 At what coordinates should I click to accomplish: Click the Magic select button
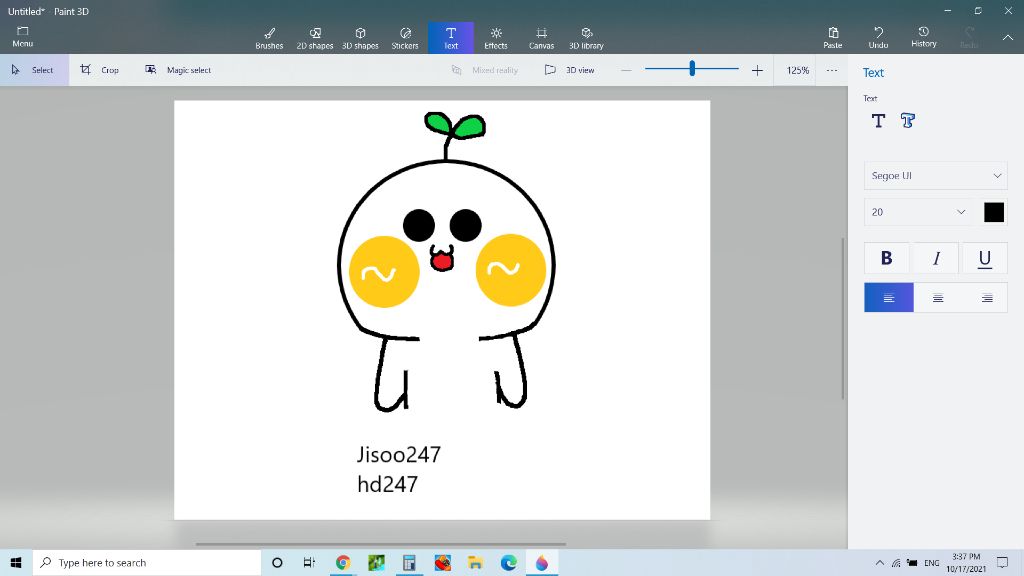click(178, 70)
